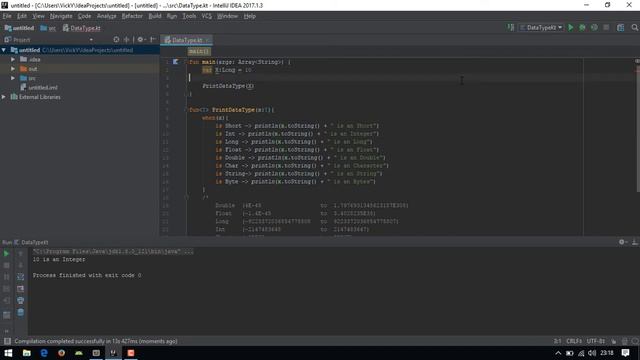Click run gutter icon beside fun main
The image size is (640, 360).
(176, 62)
